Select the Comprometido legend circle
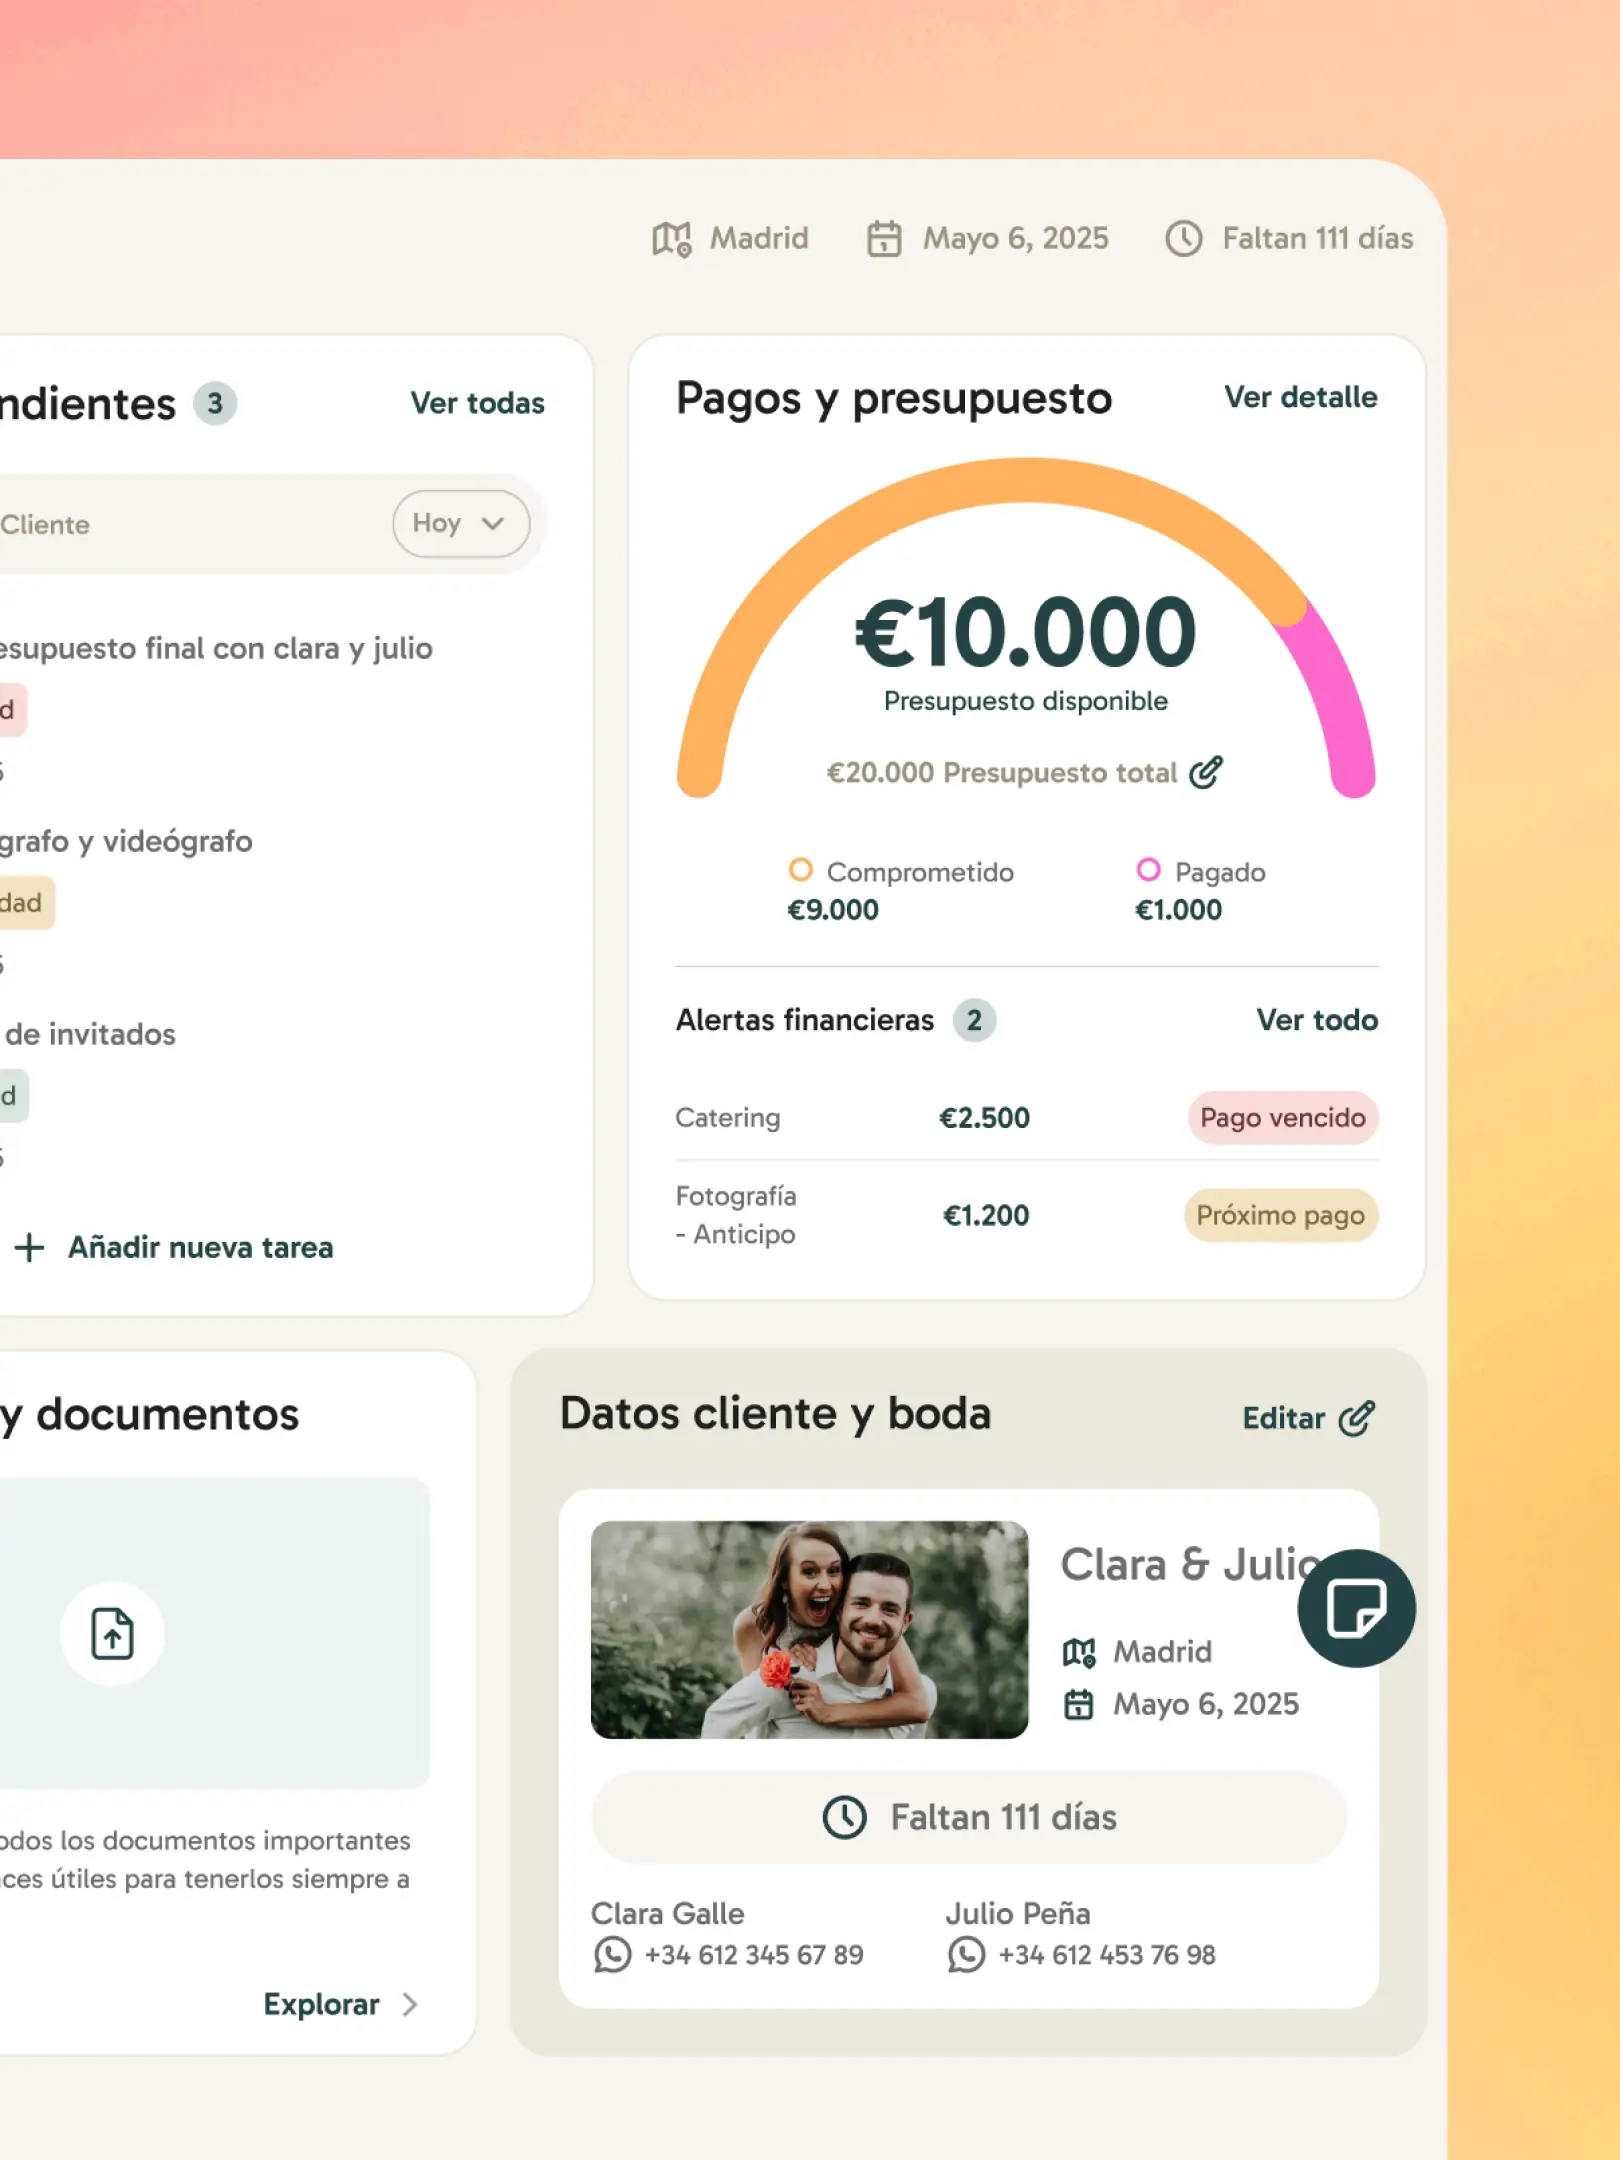Viewport: 1620px width, 2160px height. (801, 870)
